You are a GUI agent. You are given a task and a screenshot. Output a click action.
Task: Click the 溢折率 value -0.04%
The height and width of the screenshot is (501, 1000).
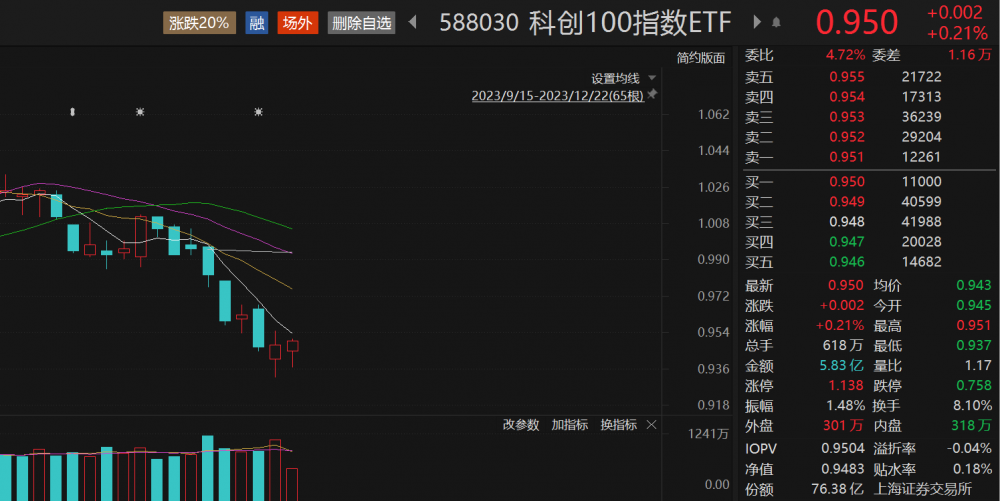pyautogui.click(x=969, y=449)
